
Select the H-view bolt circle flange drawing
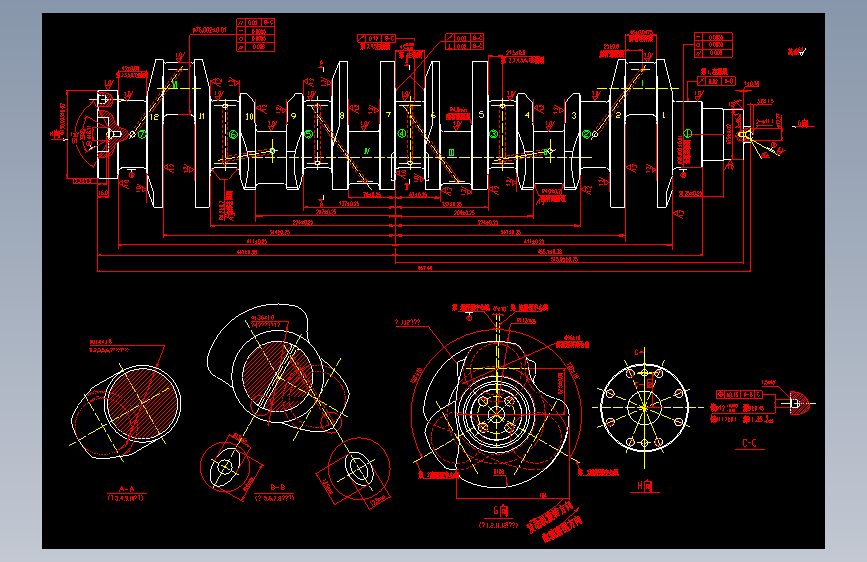[x=644, y=408]
